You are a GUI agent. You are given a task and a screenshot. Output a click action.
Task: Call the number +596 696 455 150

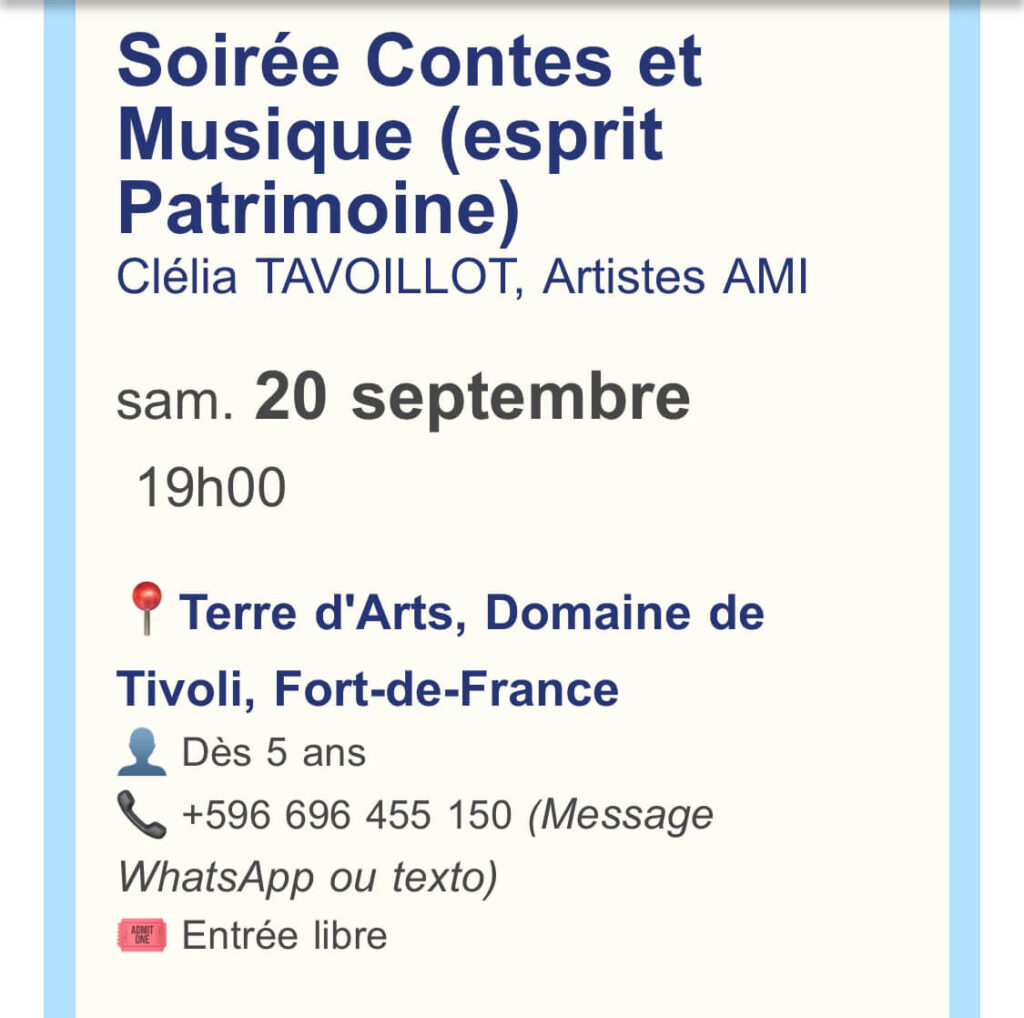pyautogui.click(x=346, y=815)
